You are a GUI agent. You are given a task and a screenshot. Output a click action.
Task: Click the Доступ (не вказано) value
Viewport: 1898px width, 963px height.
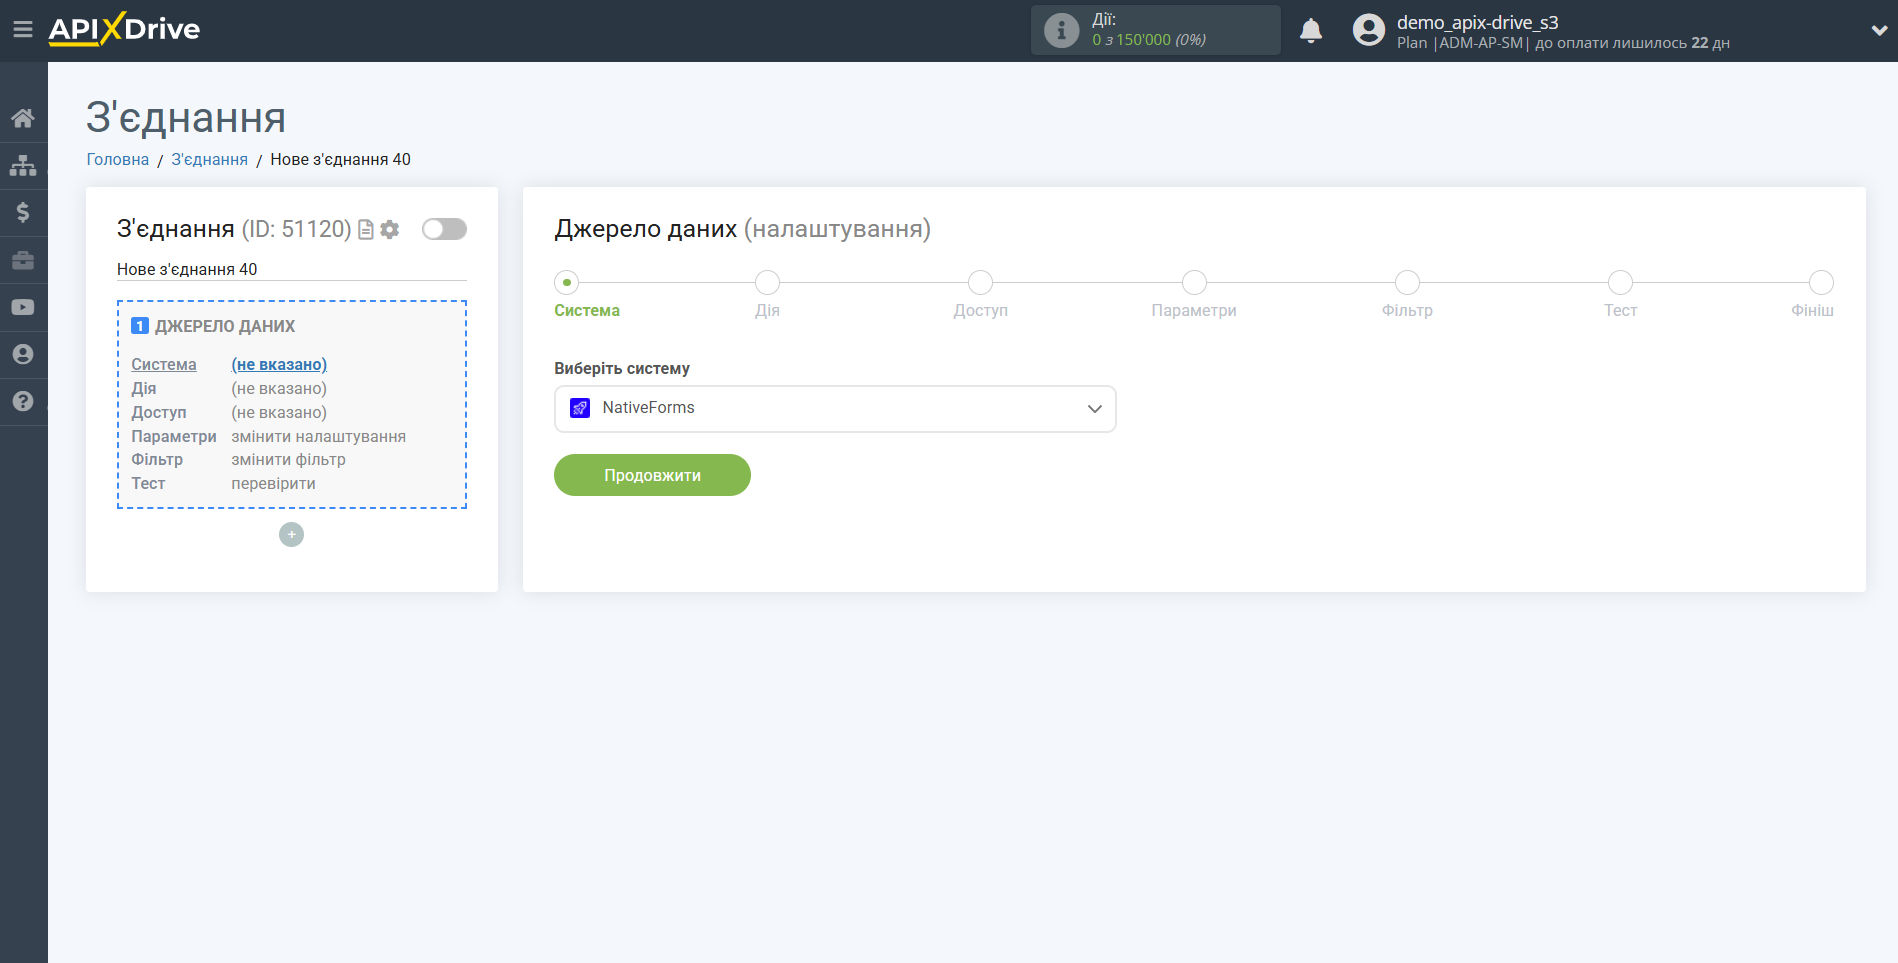(x=279, y=413)
